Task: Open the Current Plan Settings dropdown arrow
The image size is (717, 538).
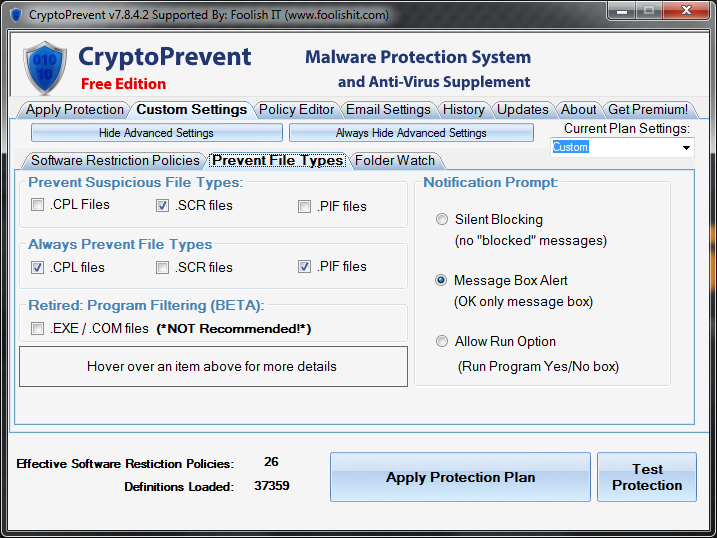Action: coord(686,148)
